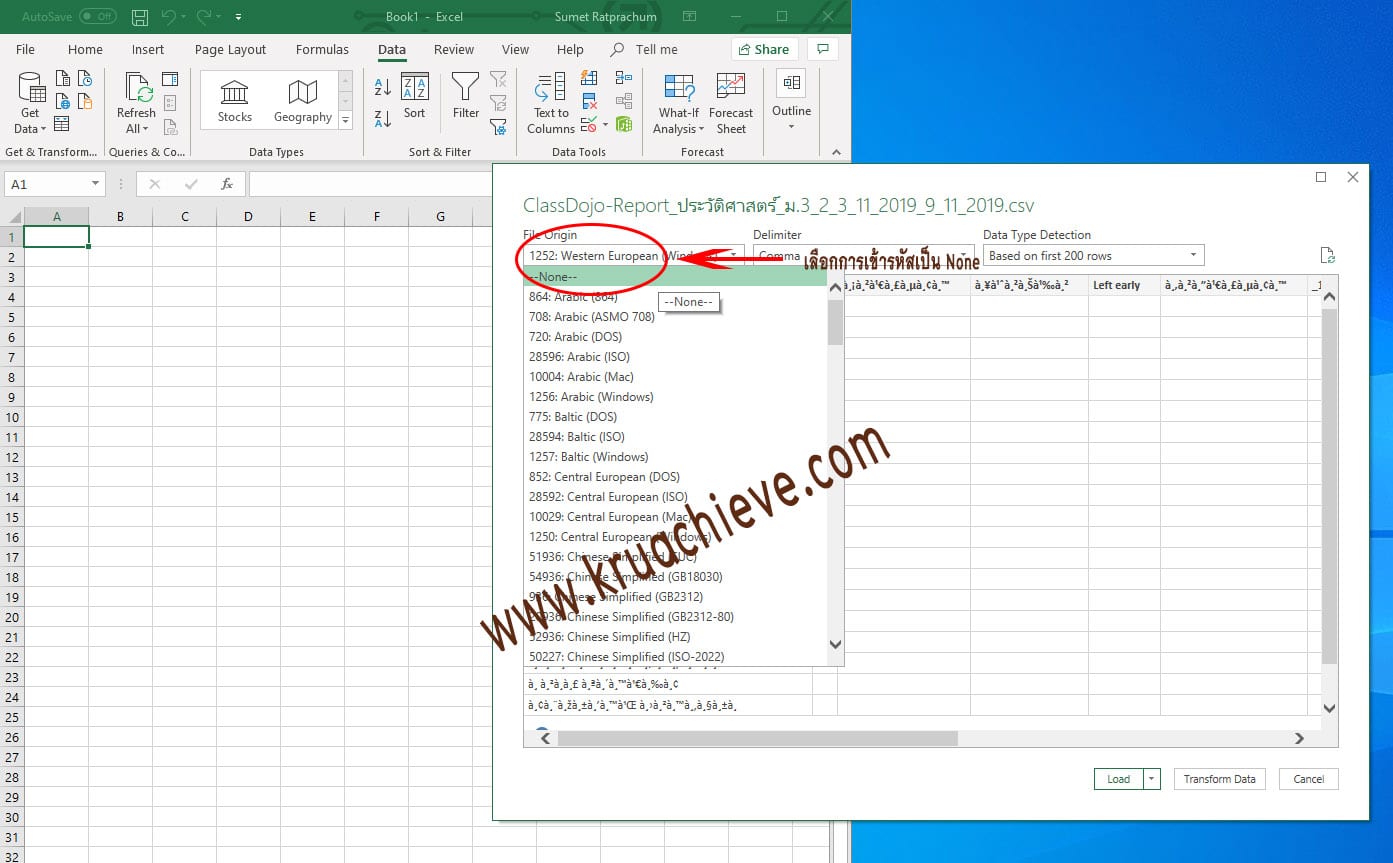Open the Outline group
The height and width of the screenshot is (863, 1393).
pyautogui.click(x=791, y=102)
